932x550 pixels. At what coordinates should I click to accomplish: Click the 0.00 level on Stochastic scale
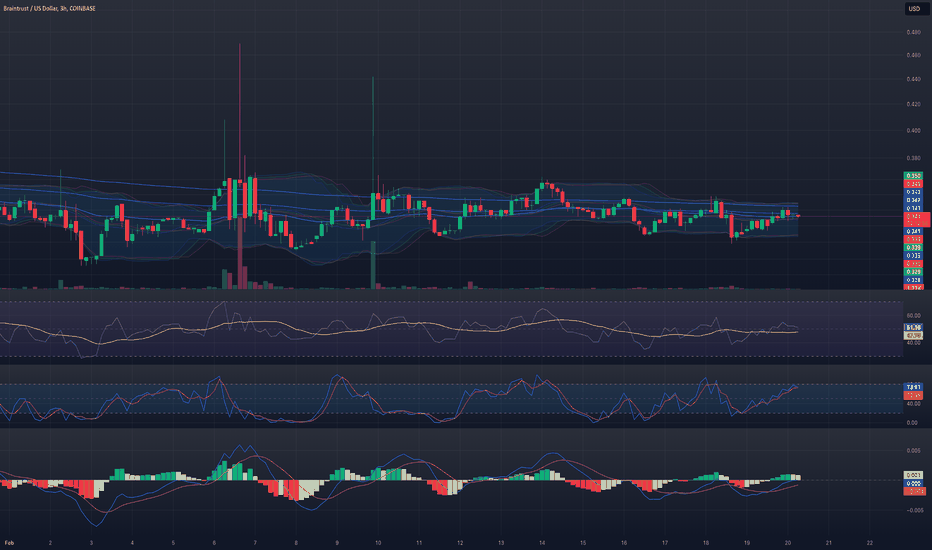[912, 423]
